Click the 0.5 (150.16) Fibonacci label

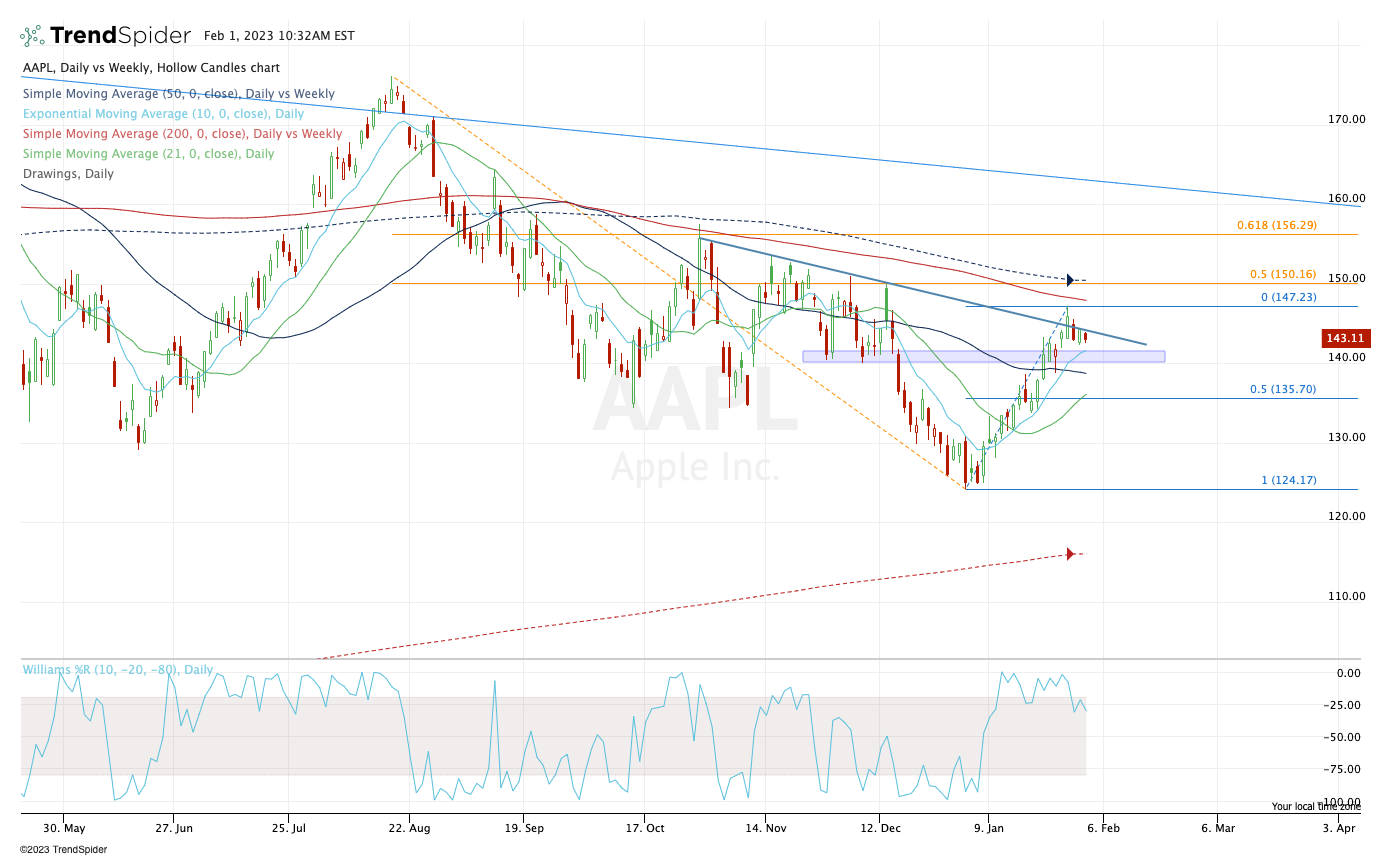(x=1284, y=274)
